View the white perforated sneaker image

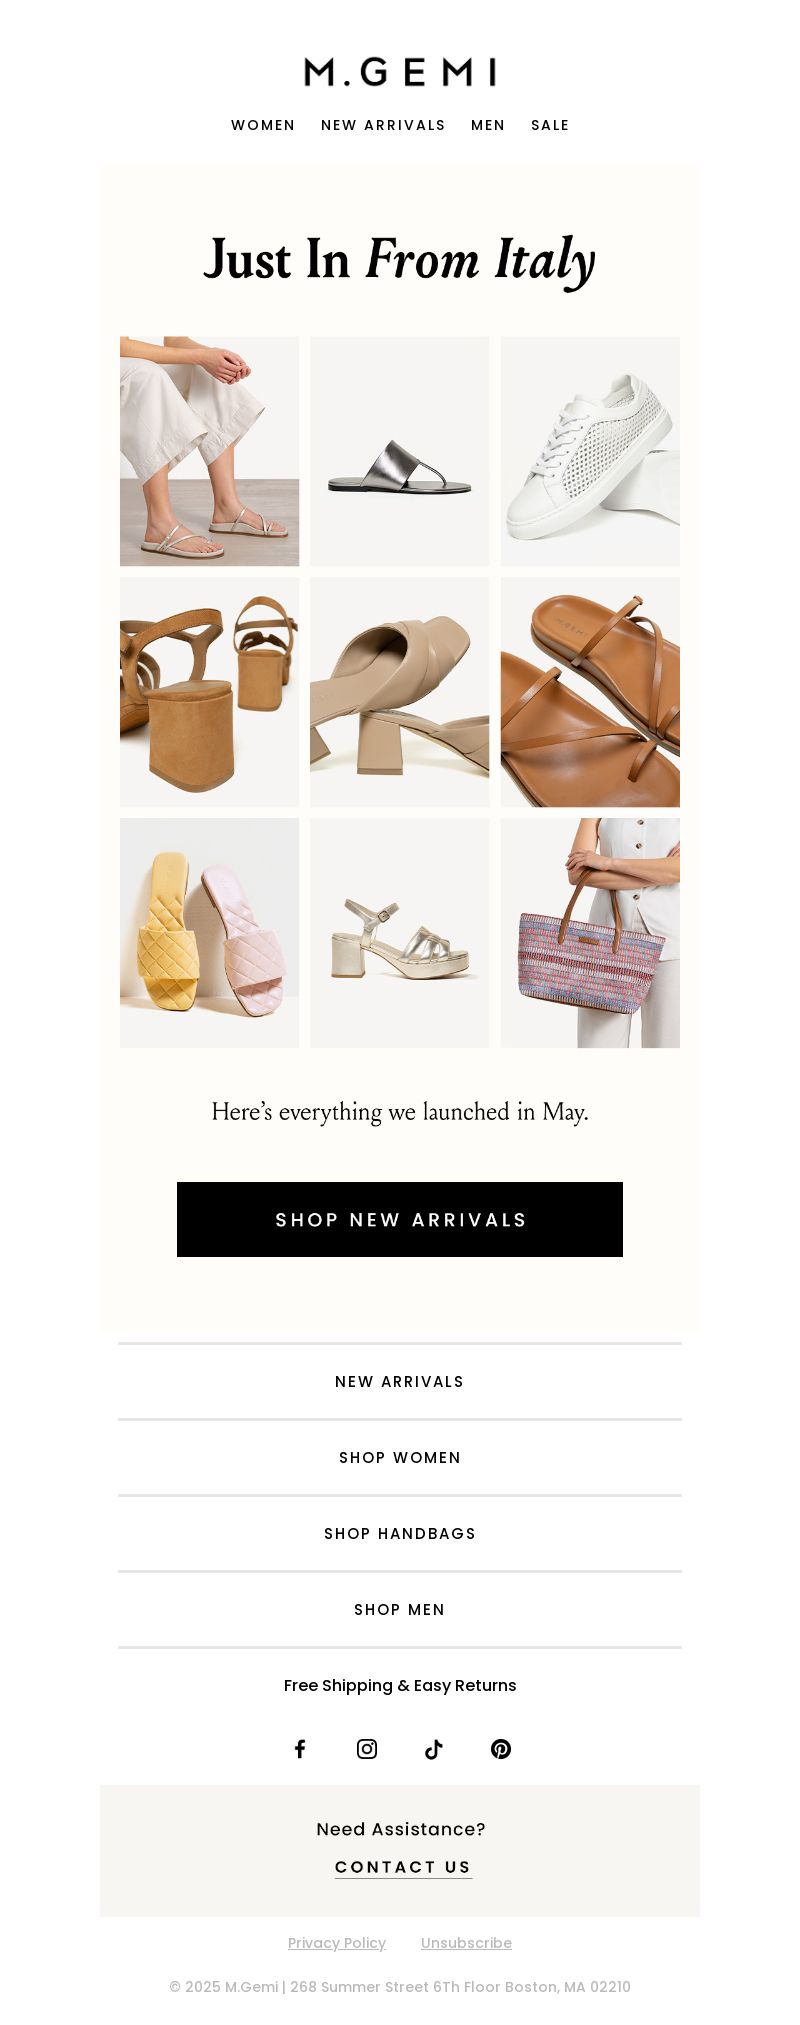590,451
